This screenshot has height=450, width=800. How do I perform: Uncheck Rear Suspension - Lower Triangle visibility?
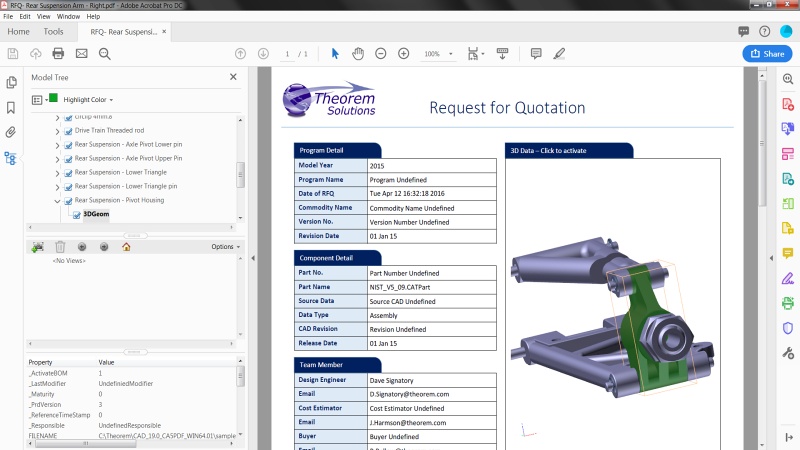(68, 173)
